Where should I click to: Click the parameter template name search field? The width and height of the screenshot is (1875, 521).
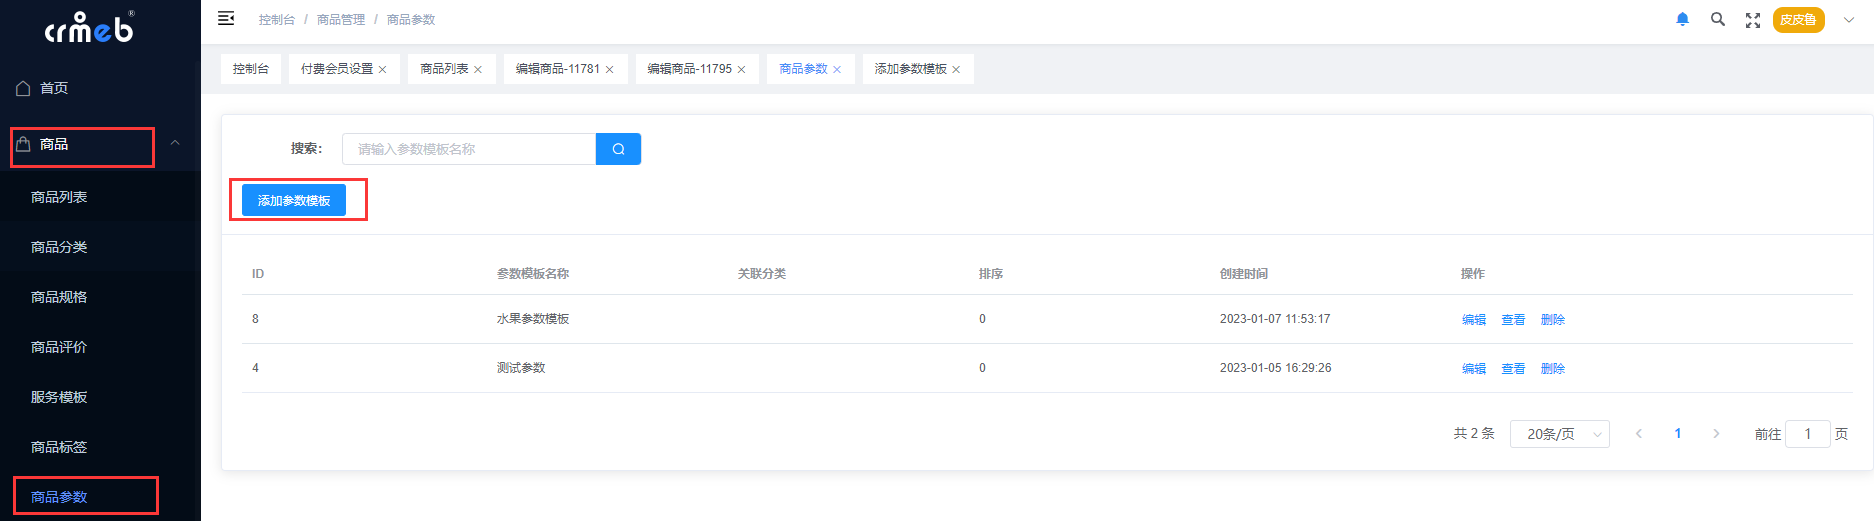(x=468, y=149)
